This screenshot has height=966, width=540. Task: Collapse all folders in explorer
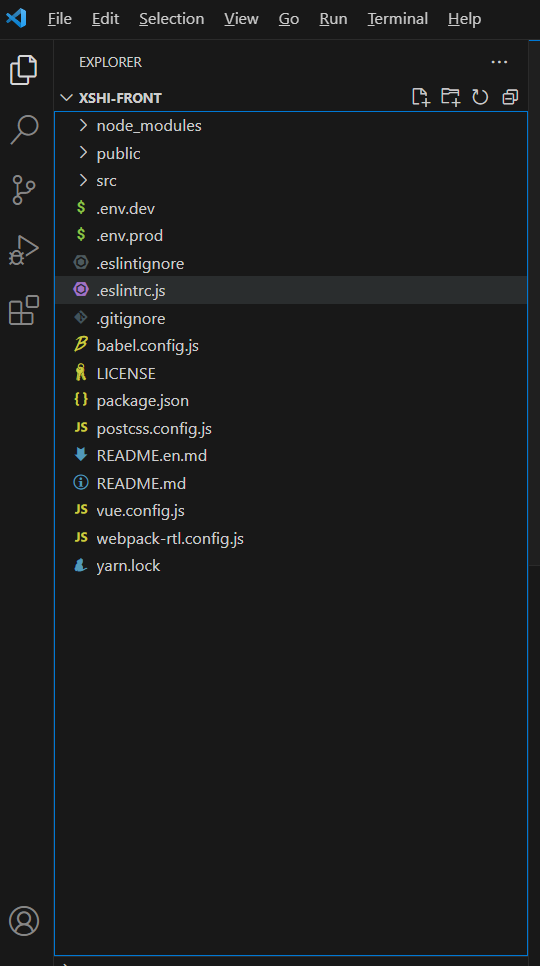(x=510, y=97)
